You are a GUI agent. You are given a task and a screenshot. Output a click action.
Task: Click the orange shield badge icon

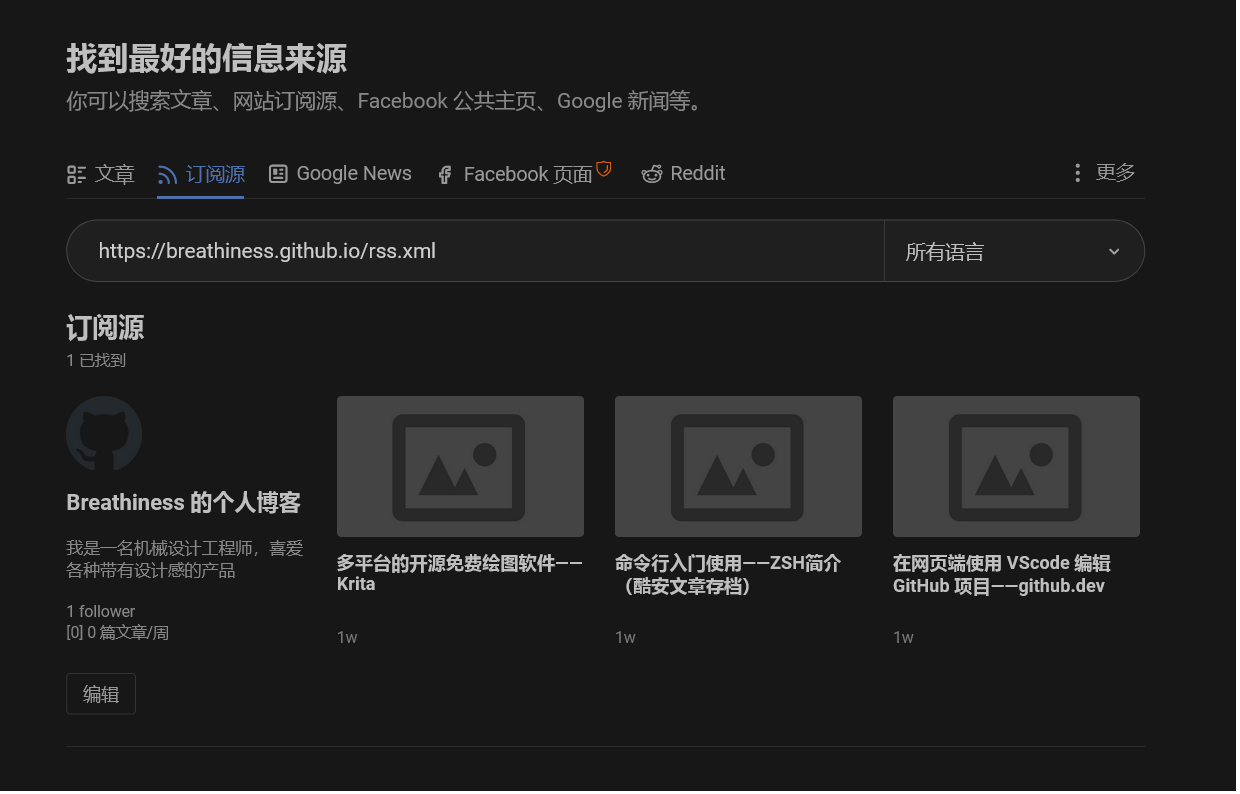tap(603, 168)
